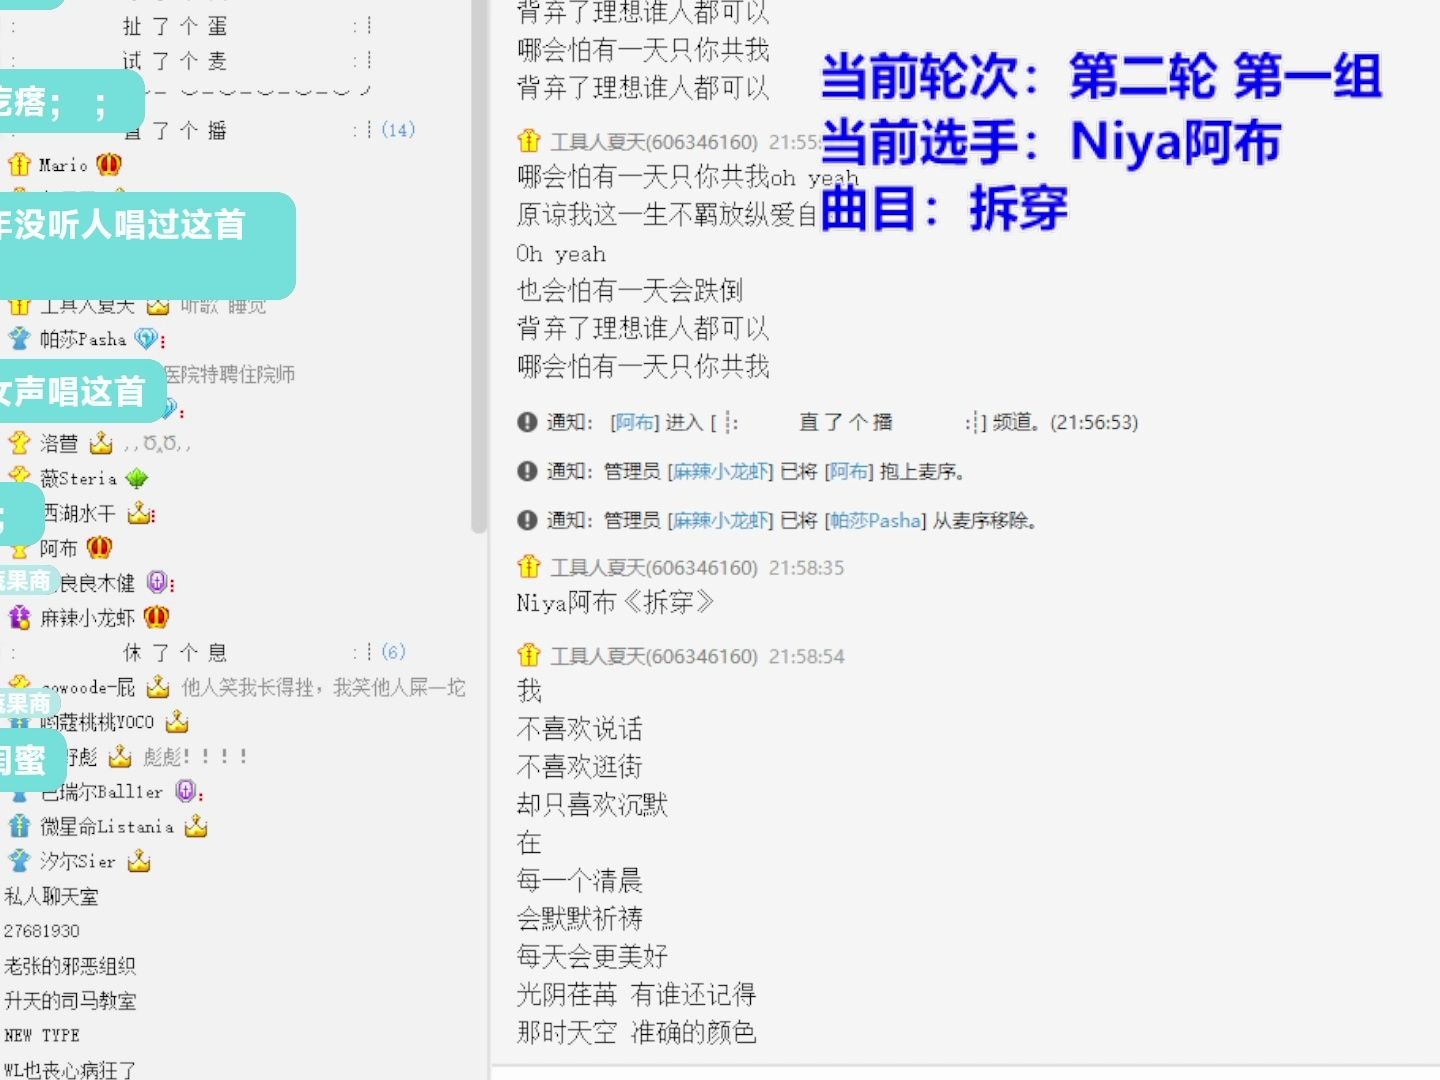
Task: Click the gold crown badge beside 汐尔Sier
Action: pos(139,861)
